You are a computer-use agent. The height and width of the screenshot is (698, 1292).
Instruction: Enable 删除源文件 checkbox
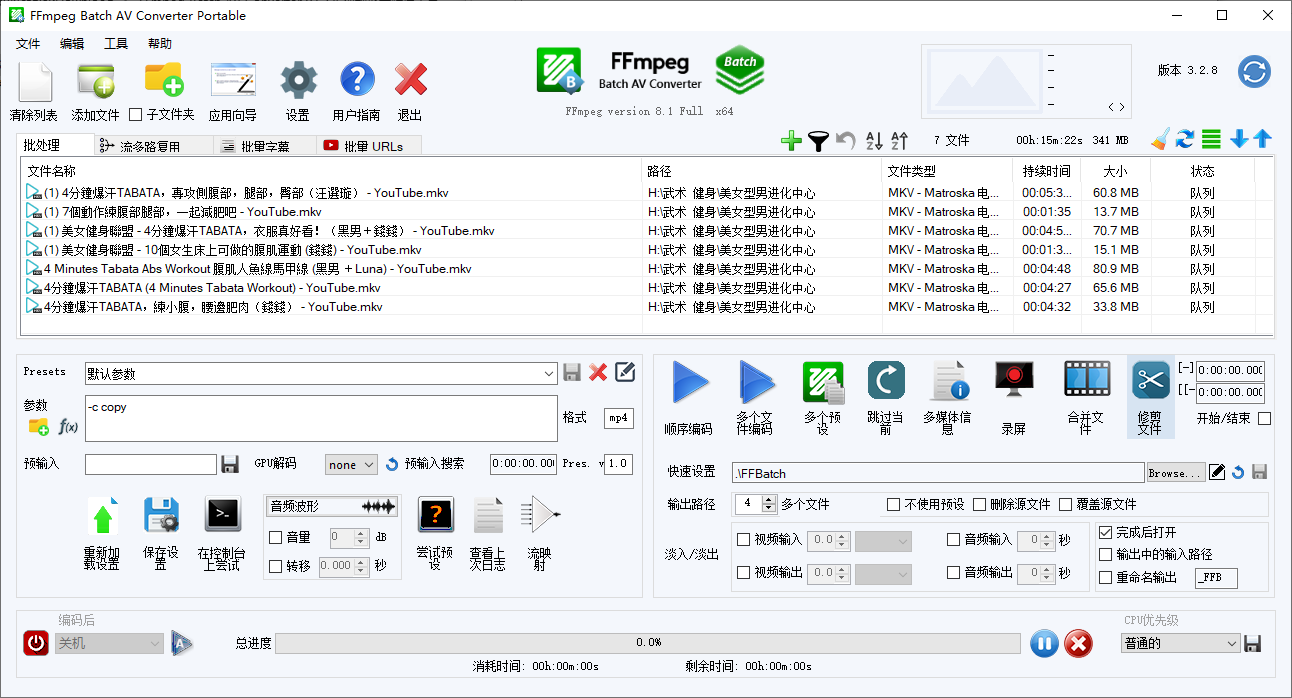(979, 504)
